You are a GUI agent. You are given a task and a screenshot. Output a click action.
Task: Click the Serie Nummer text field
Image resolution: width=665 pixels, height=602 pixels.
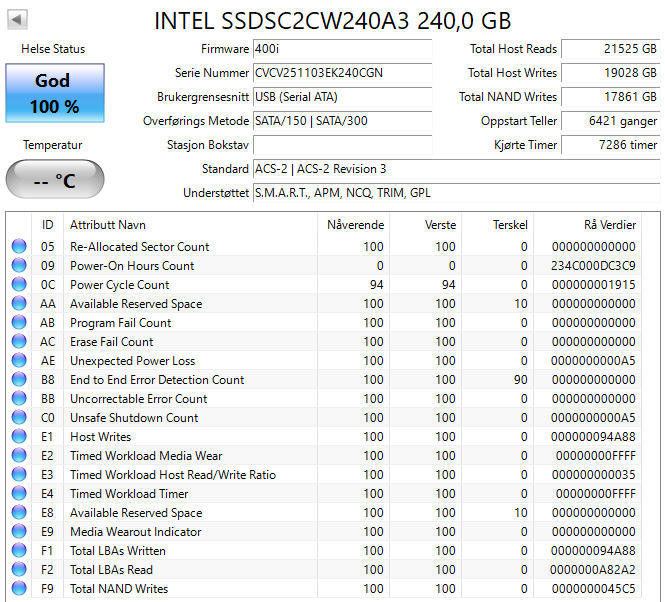pyautogui.click(x=342, y=73)
